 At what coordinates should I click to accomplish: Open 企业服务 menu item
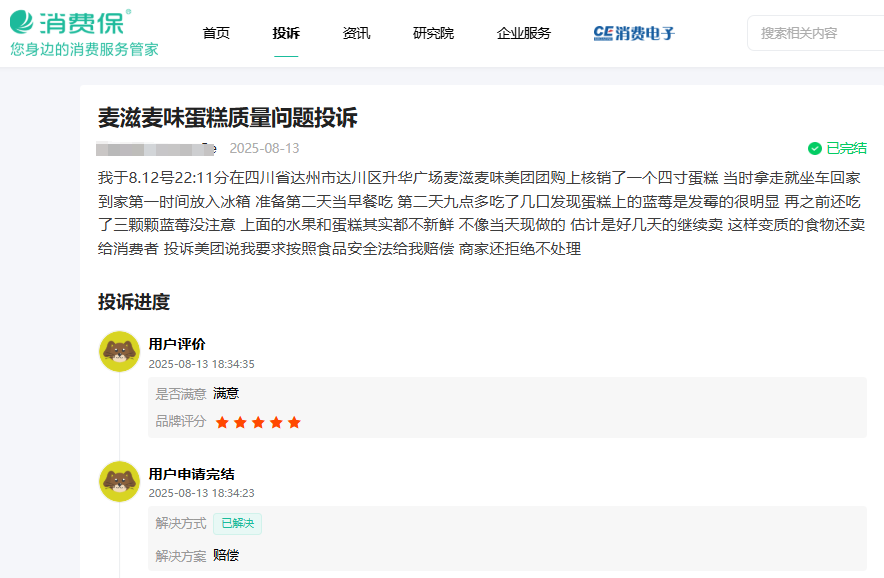524,33
